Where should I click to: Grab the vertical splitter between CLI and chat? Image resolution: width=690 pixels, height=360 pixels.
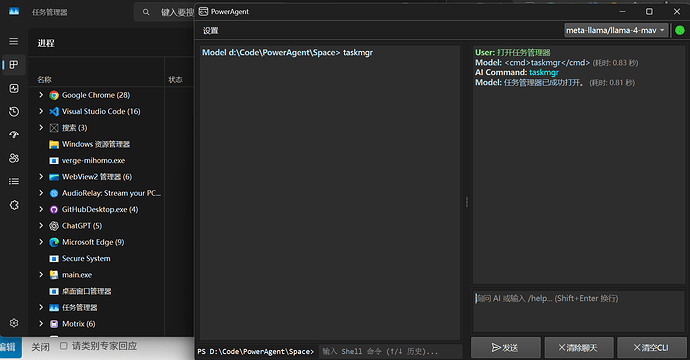point(466,202)
